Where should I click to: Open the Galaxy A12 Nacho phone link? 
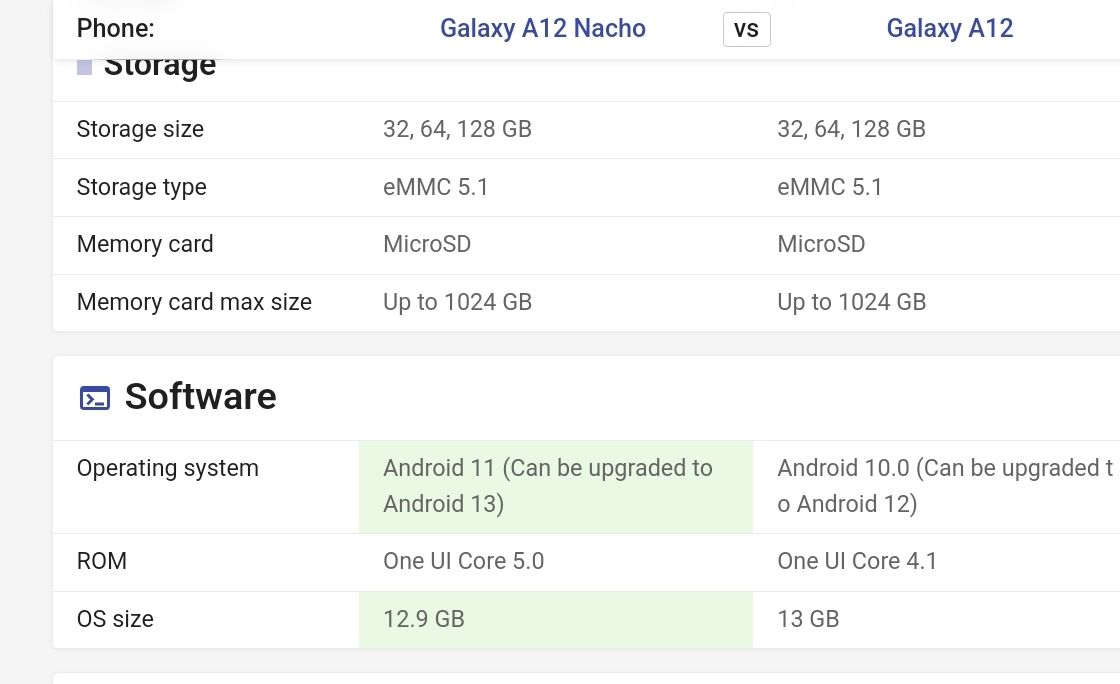(x=542, y=28)
